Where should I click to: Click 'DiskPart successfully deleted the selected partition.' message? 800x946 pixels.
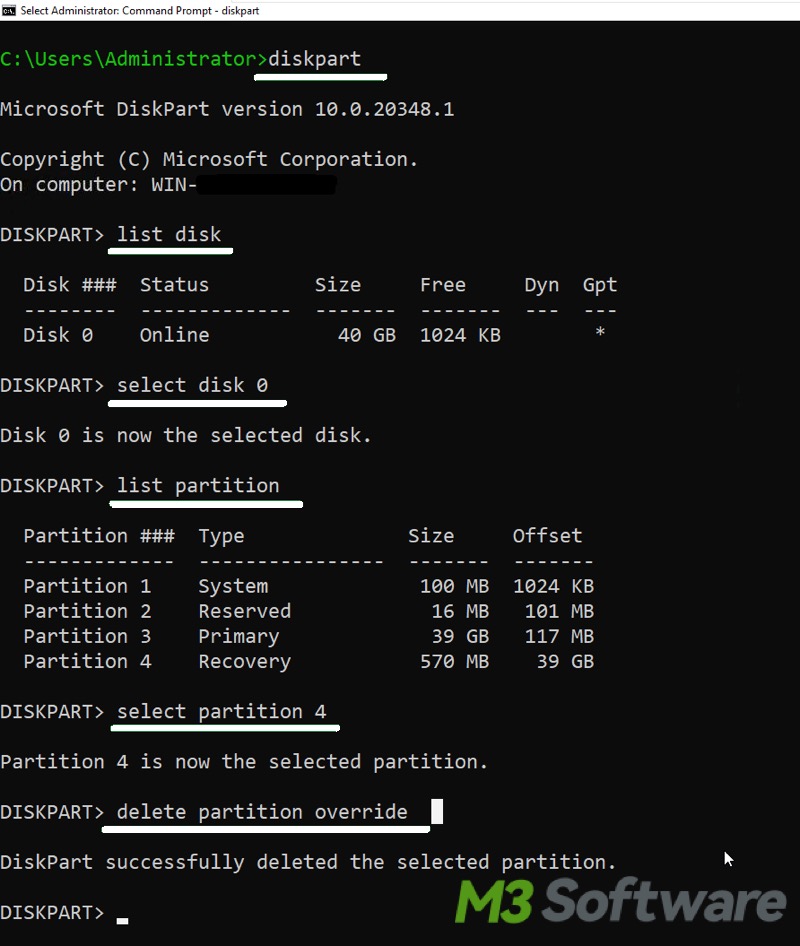click(x=308, y=863)
